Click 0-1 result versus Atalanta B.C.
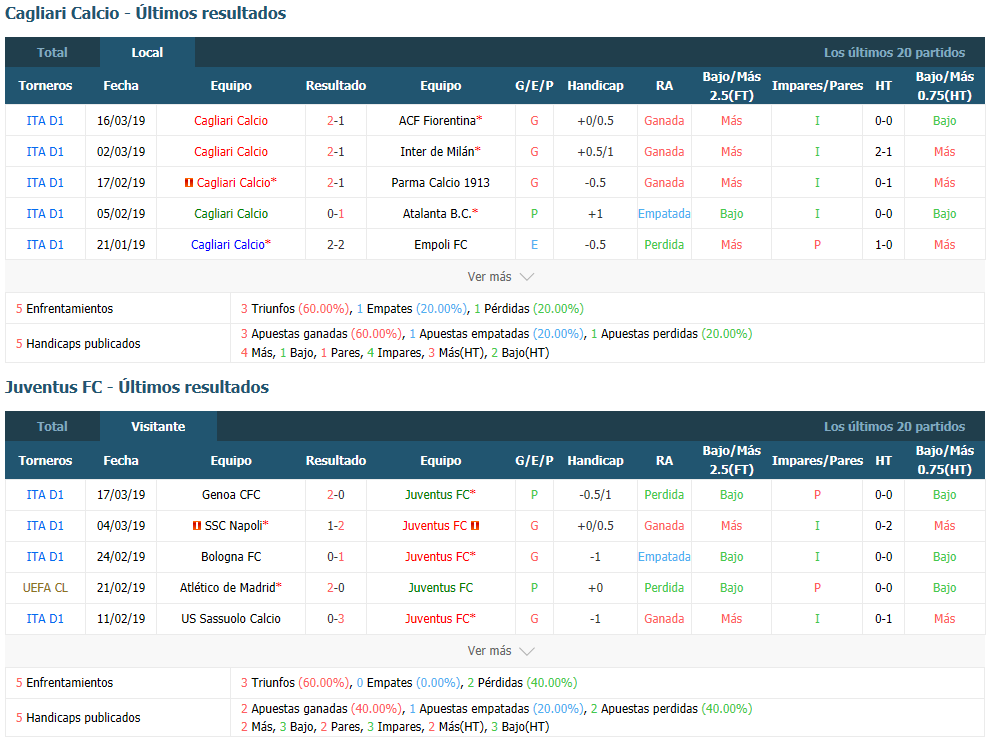Image resolution: width=992 pixels, height=745 pixels. 335,213
